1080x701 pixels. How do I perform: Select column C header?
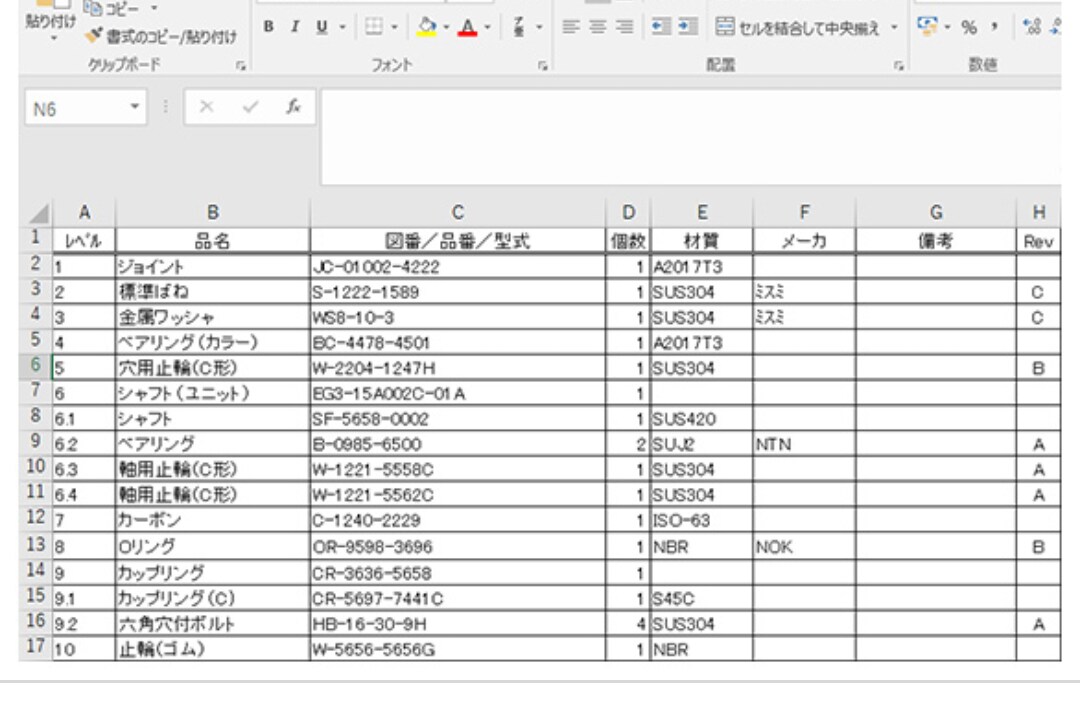457,213
